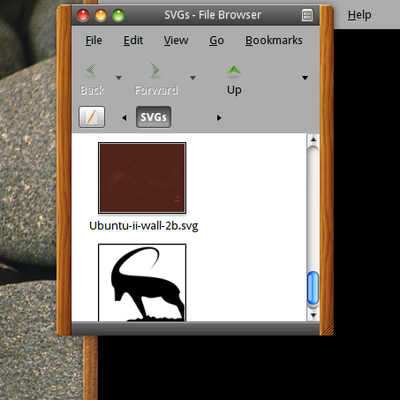400x400 pixels.
Task: Click the window menu icon in titlebar
Action: click(307, 15)
